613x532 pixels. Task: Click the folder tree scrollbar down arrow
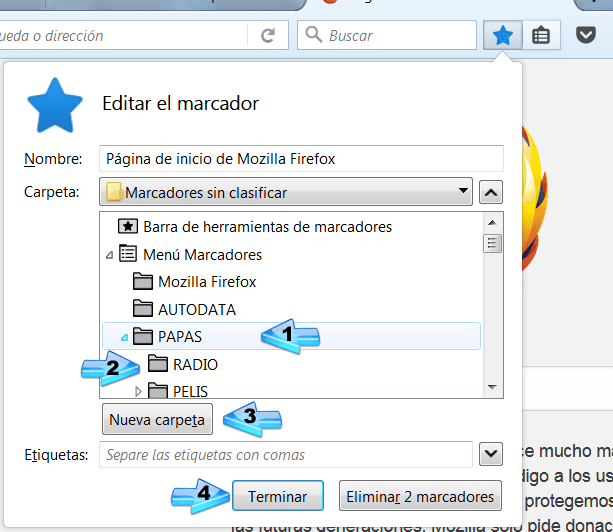(493, 387)
